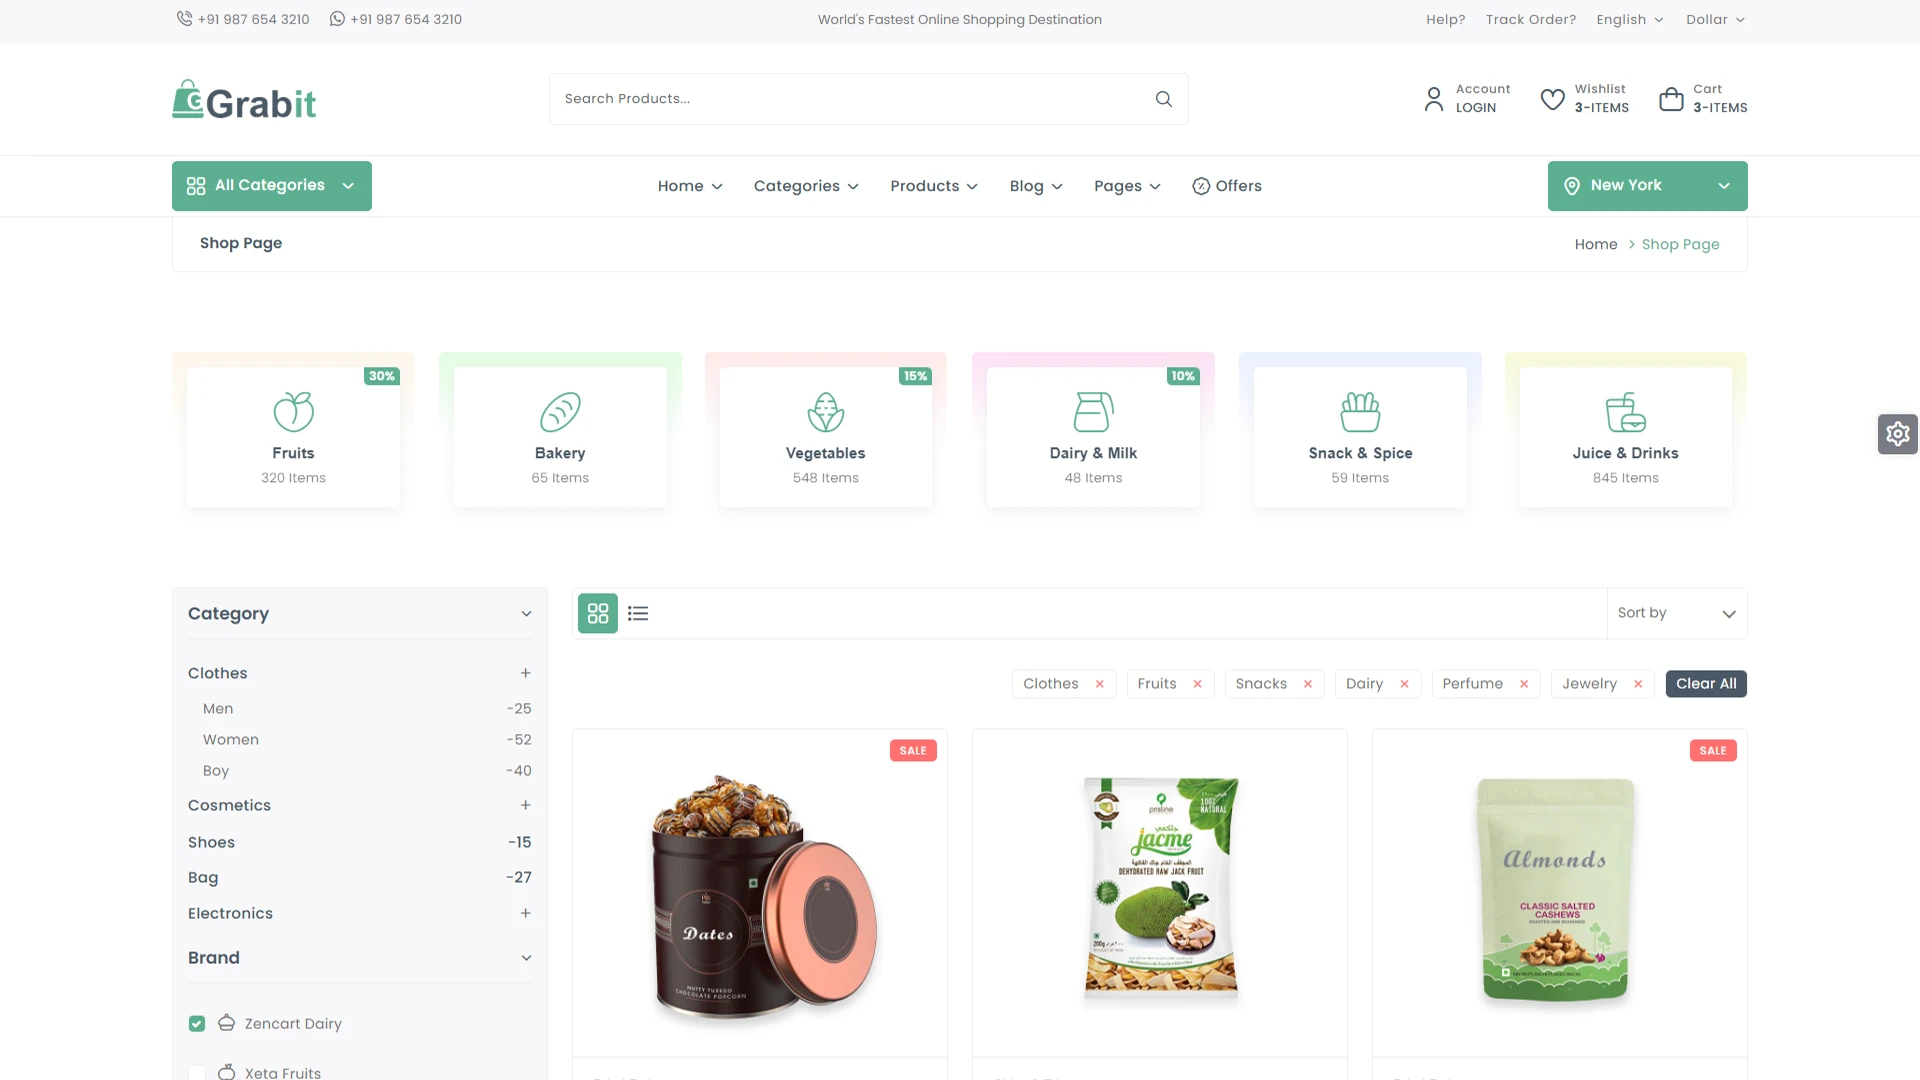Click the 30% badge on Fruits card
The height and width of the screenshot is (1080, 1920).
tap(382, 376)
